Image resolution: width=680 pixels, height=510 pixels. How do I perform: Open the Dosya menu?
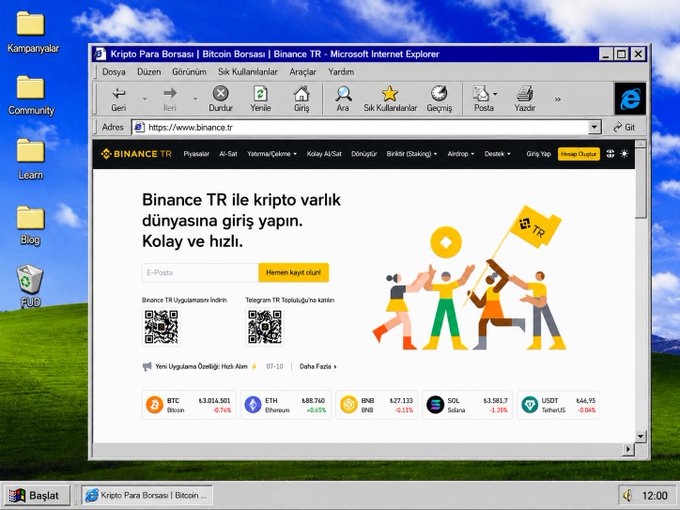[114, 72]
